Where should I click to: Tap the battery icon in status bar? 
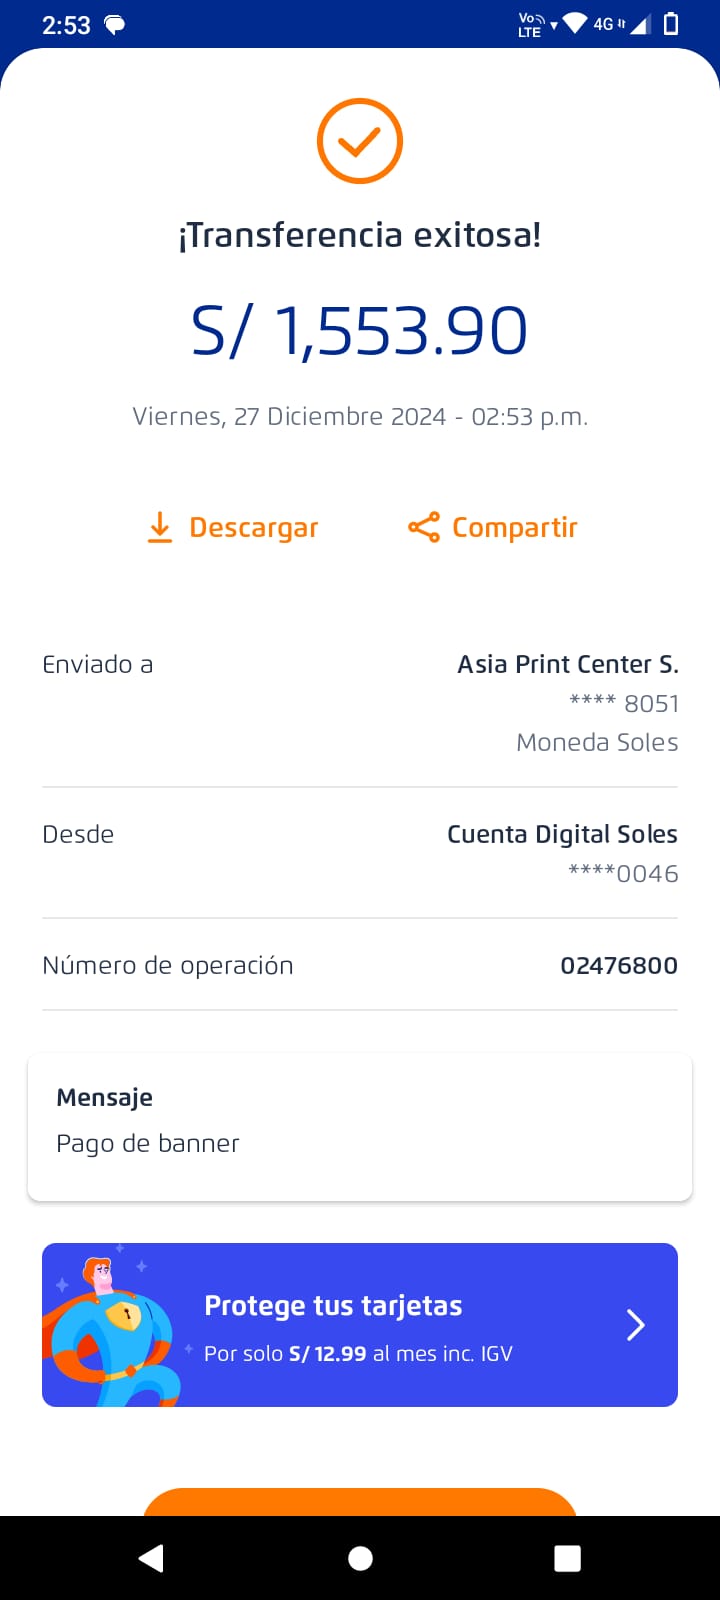tap(671, 24)
